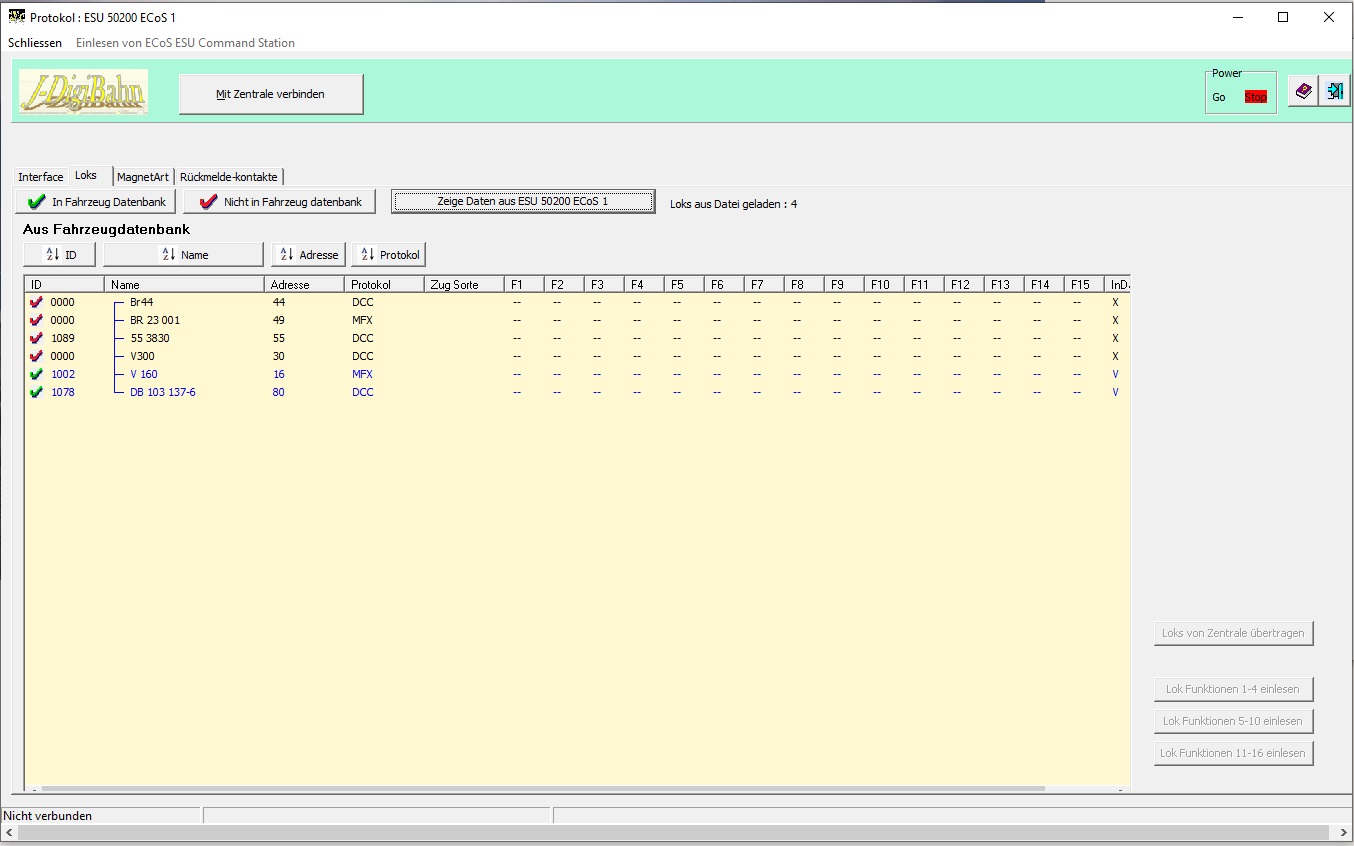Viewport: 1354px width, 846px height.
Task: Click 'Mit Zentrale verbinden' button
Action: pos(271,94)
